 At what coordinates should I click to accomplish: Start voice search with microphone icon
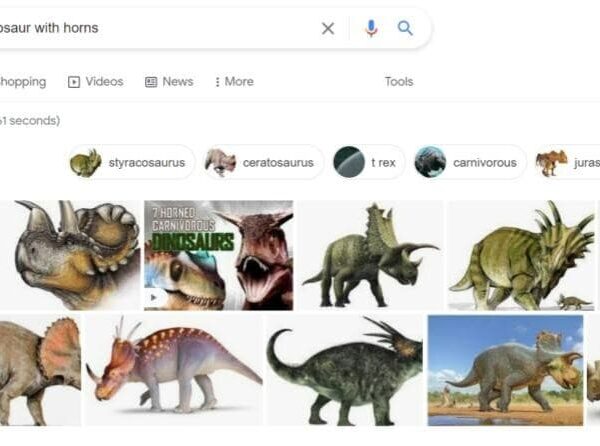tap(371, 28)
